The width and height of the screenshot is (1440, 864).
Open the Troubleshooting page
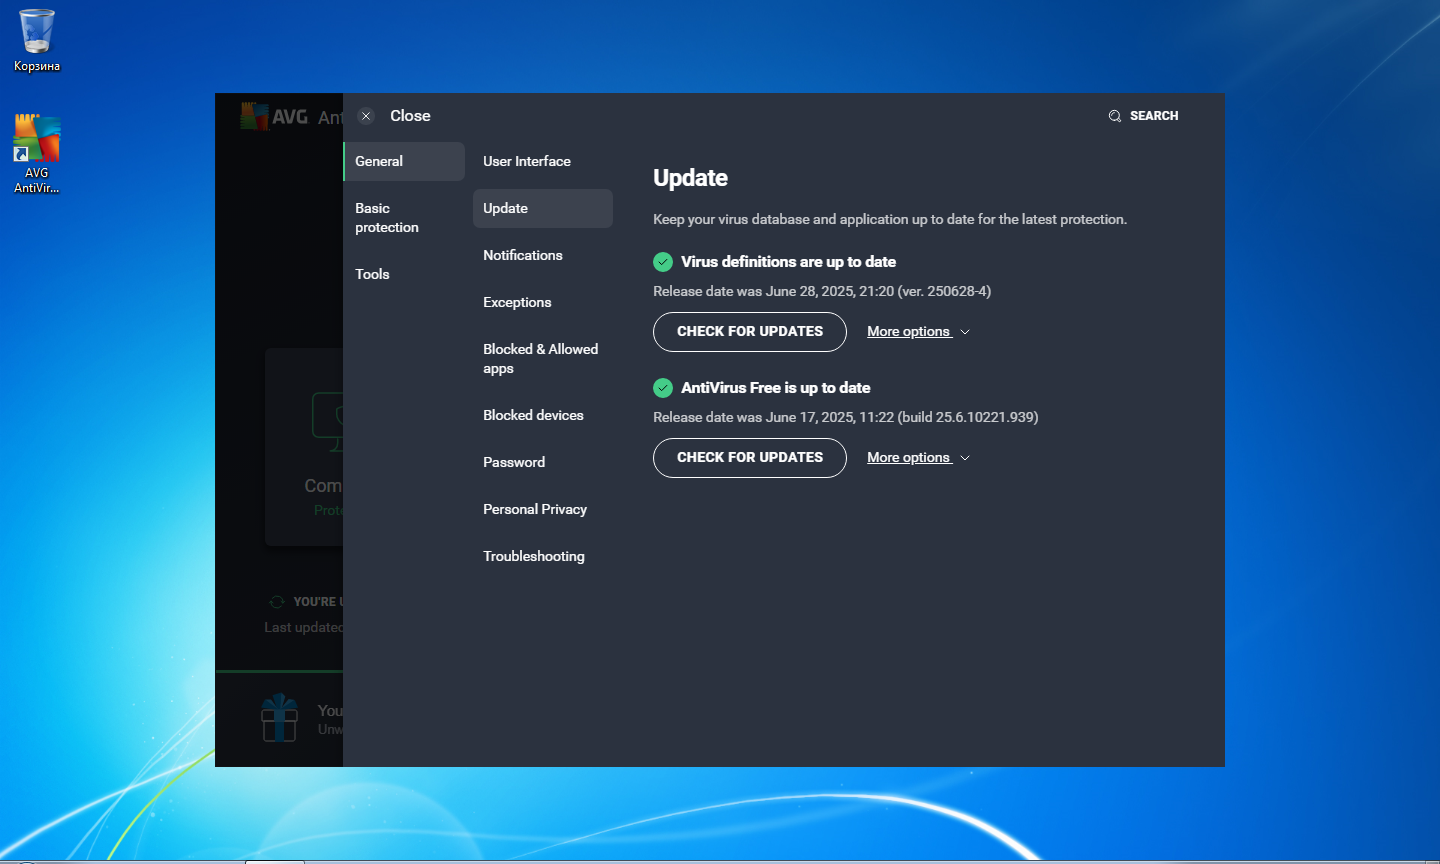pyautogui.click(x=543, y=556)
